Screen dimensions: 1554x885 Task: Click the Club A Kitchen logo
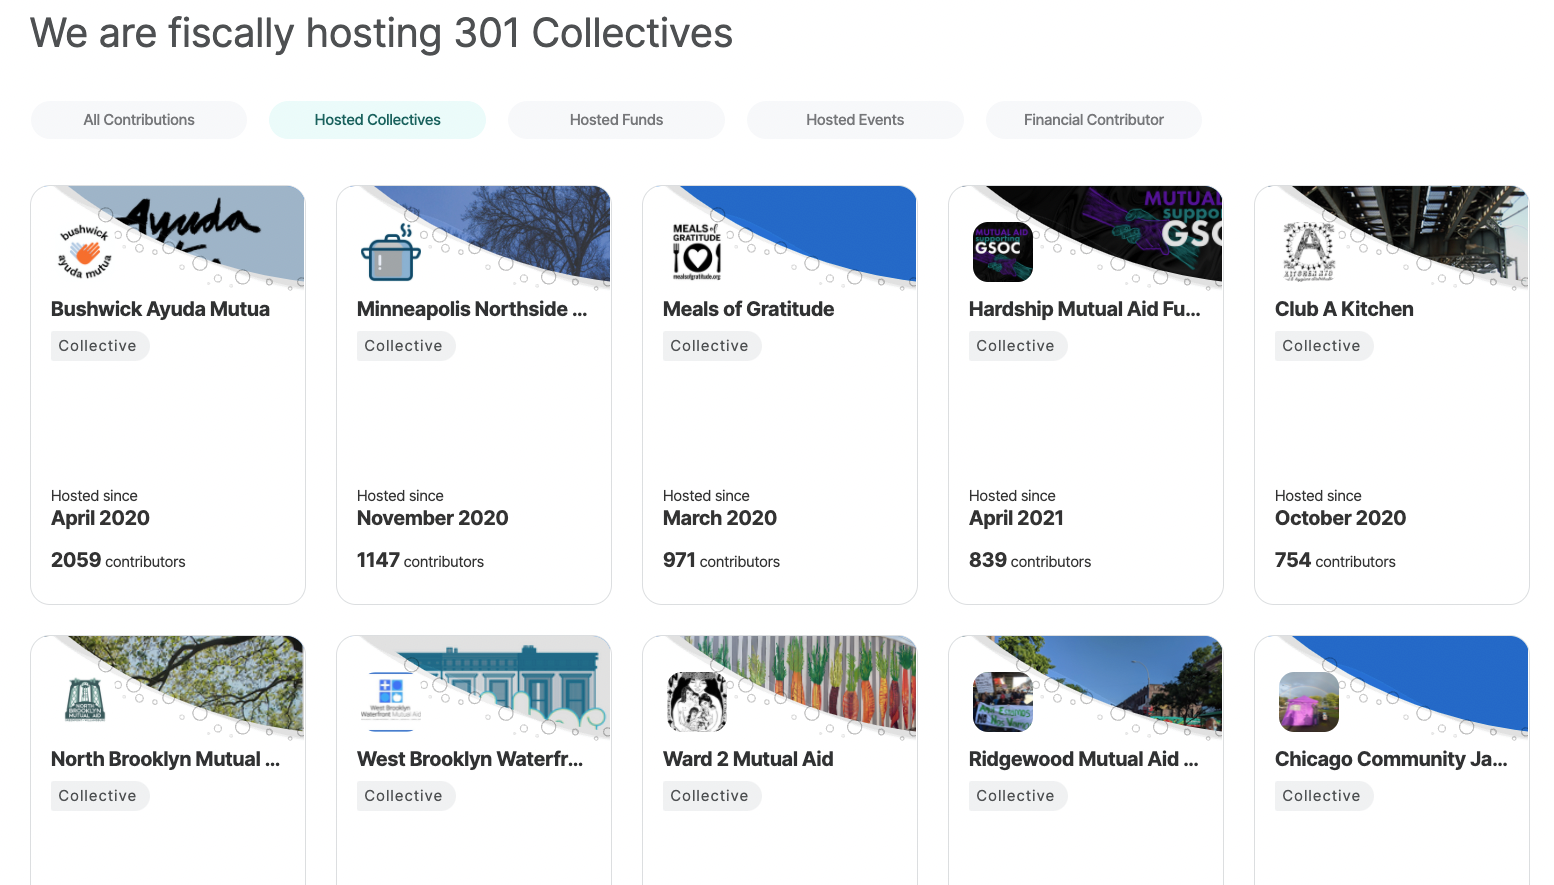pos(1308,252)
